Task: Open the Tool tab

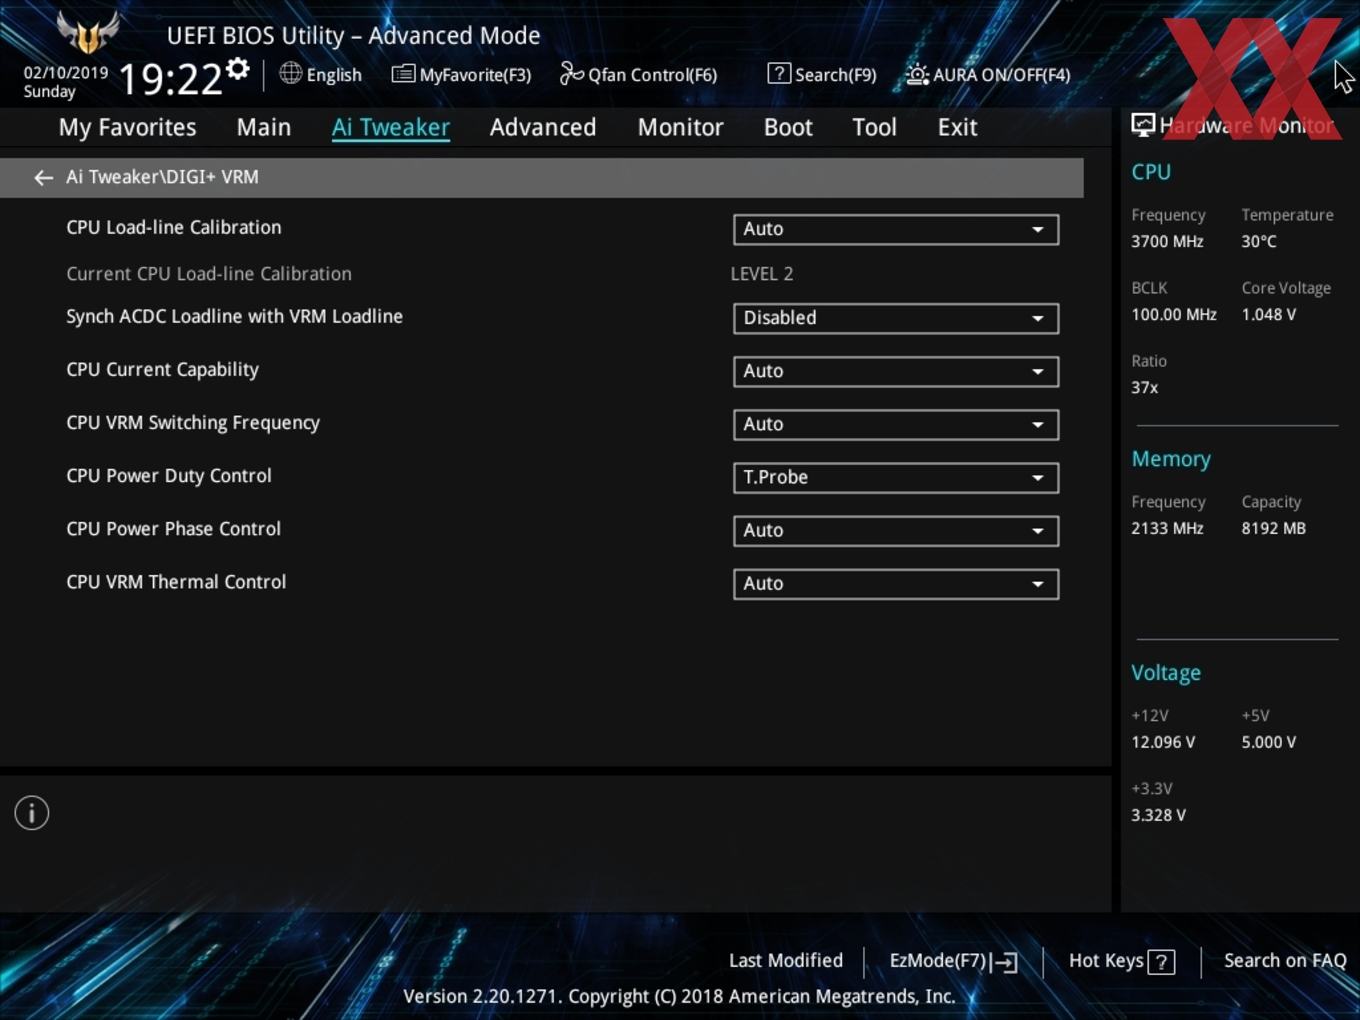Action: click(x=874, y=127)
